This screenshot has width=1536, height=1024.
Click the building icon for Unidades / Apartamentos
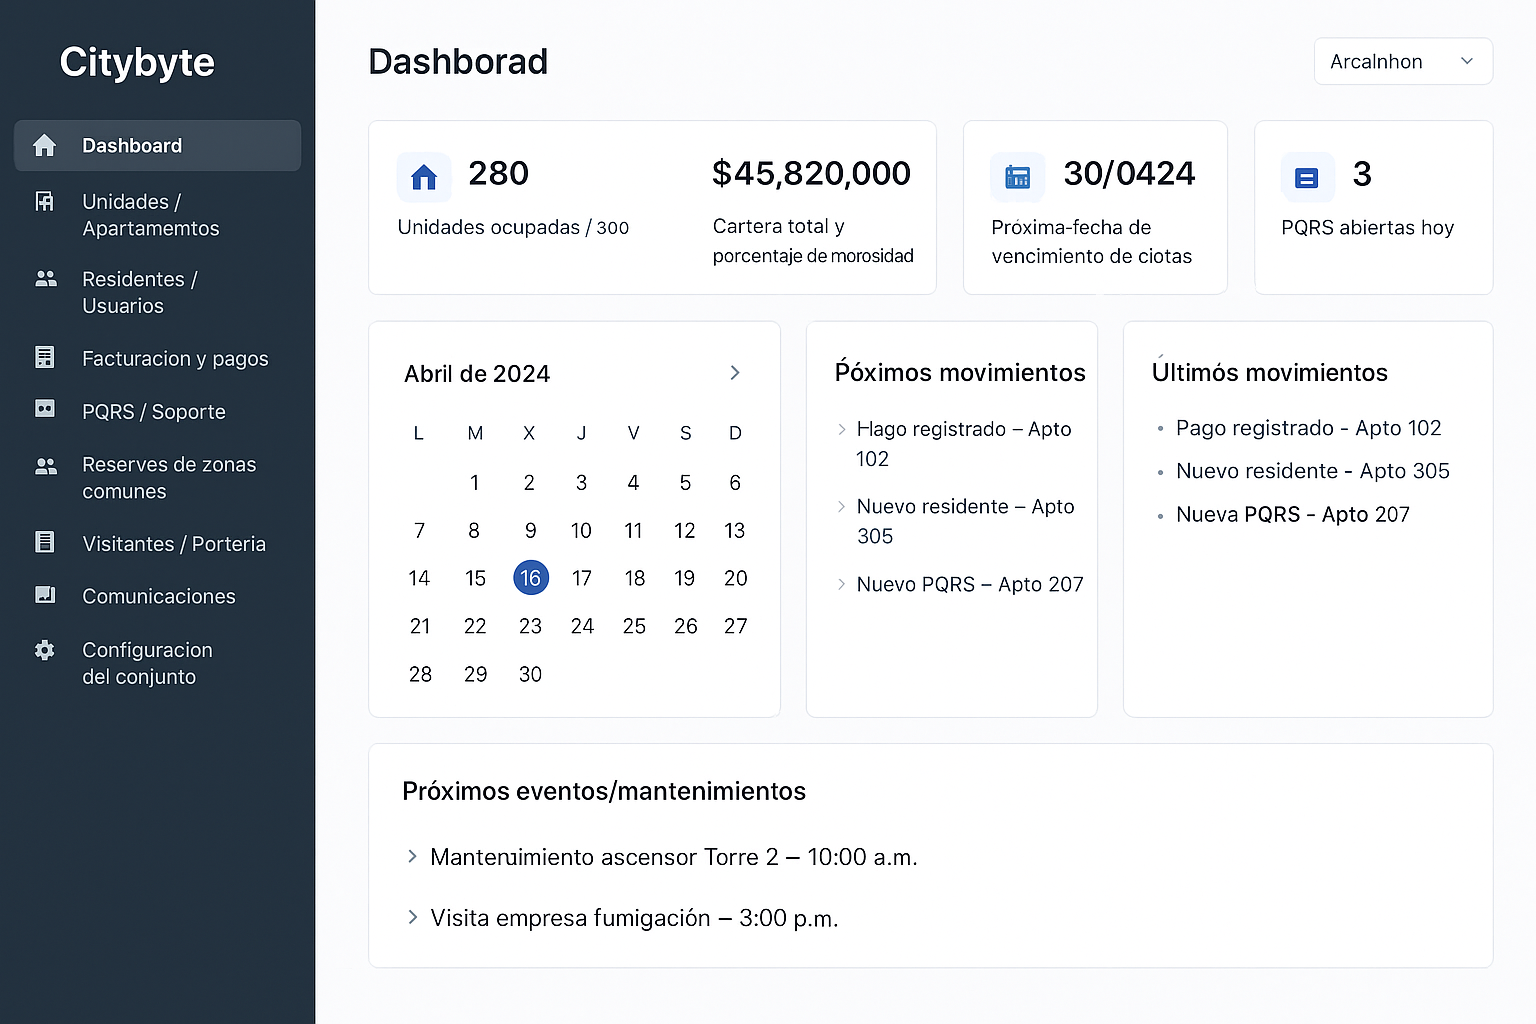tap(45, 202)
